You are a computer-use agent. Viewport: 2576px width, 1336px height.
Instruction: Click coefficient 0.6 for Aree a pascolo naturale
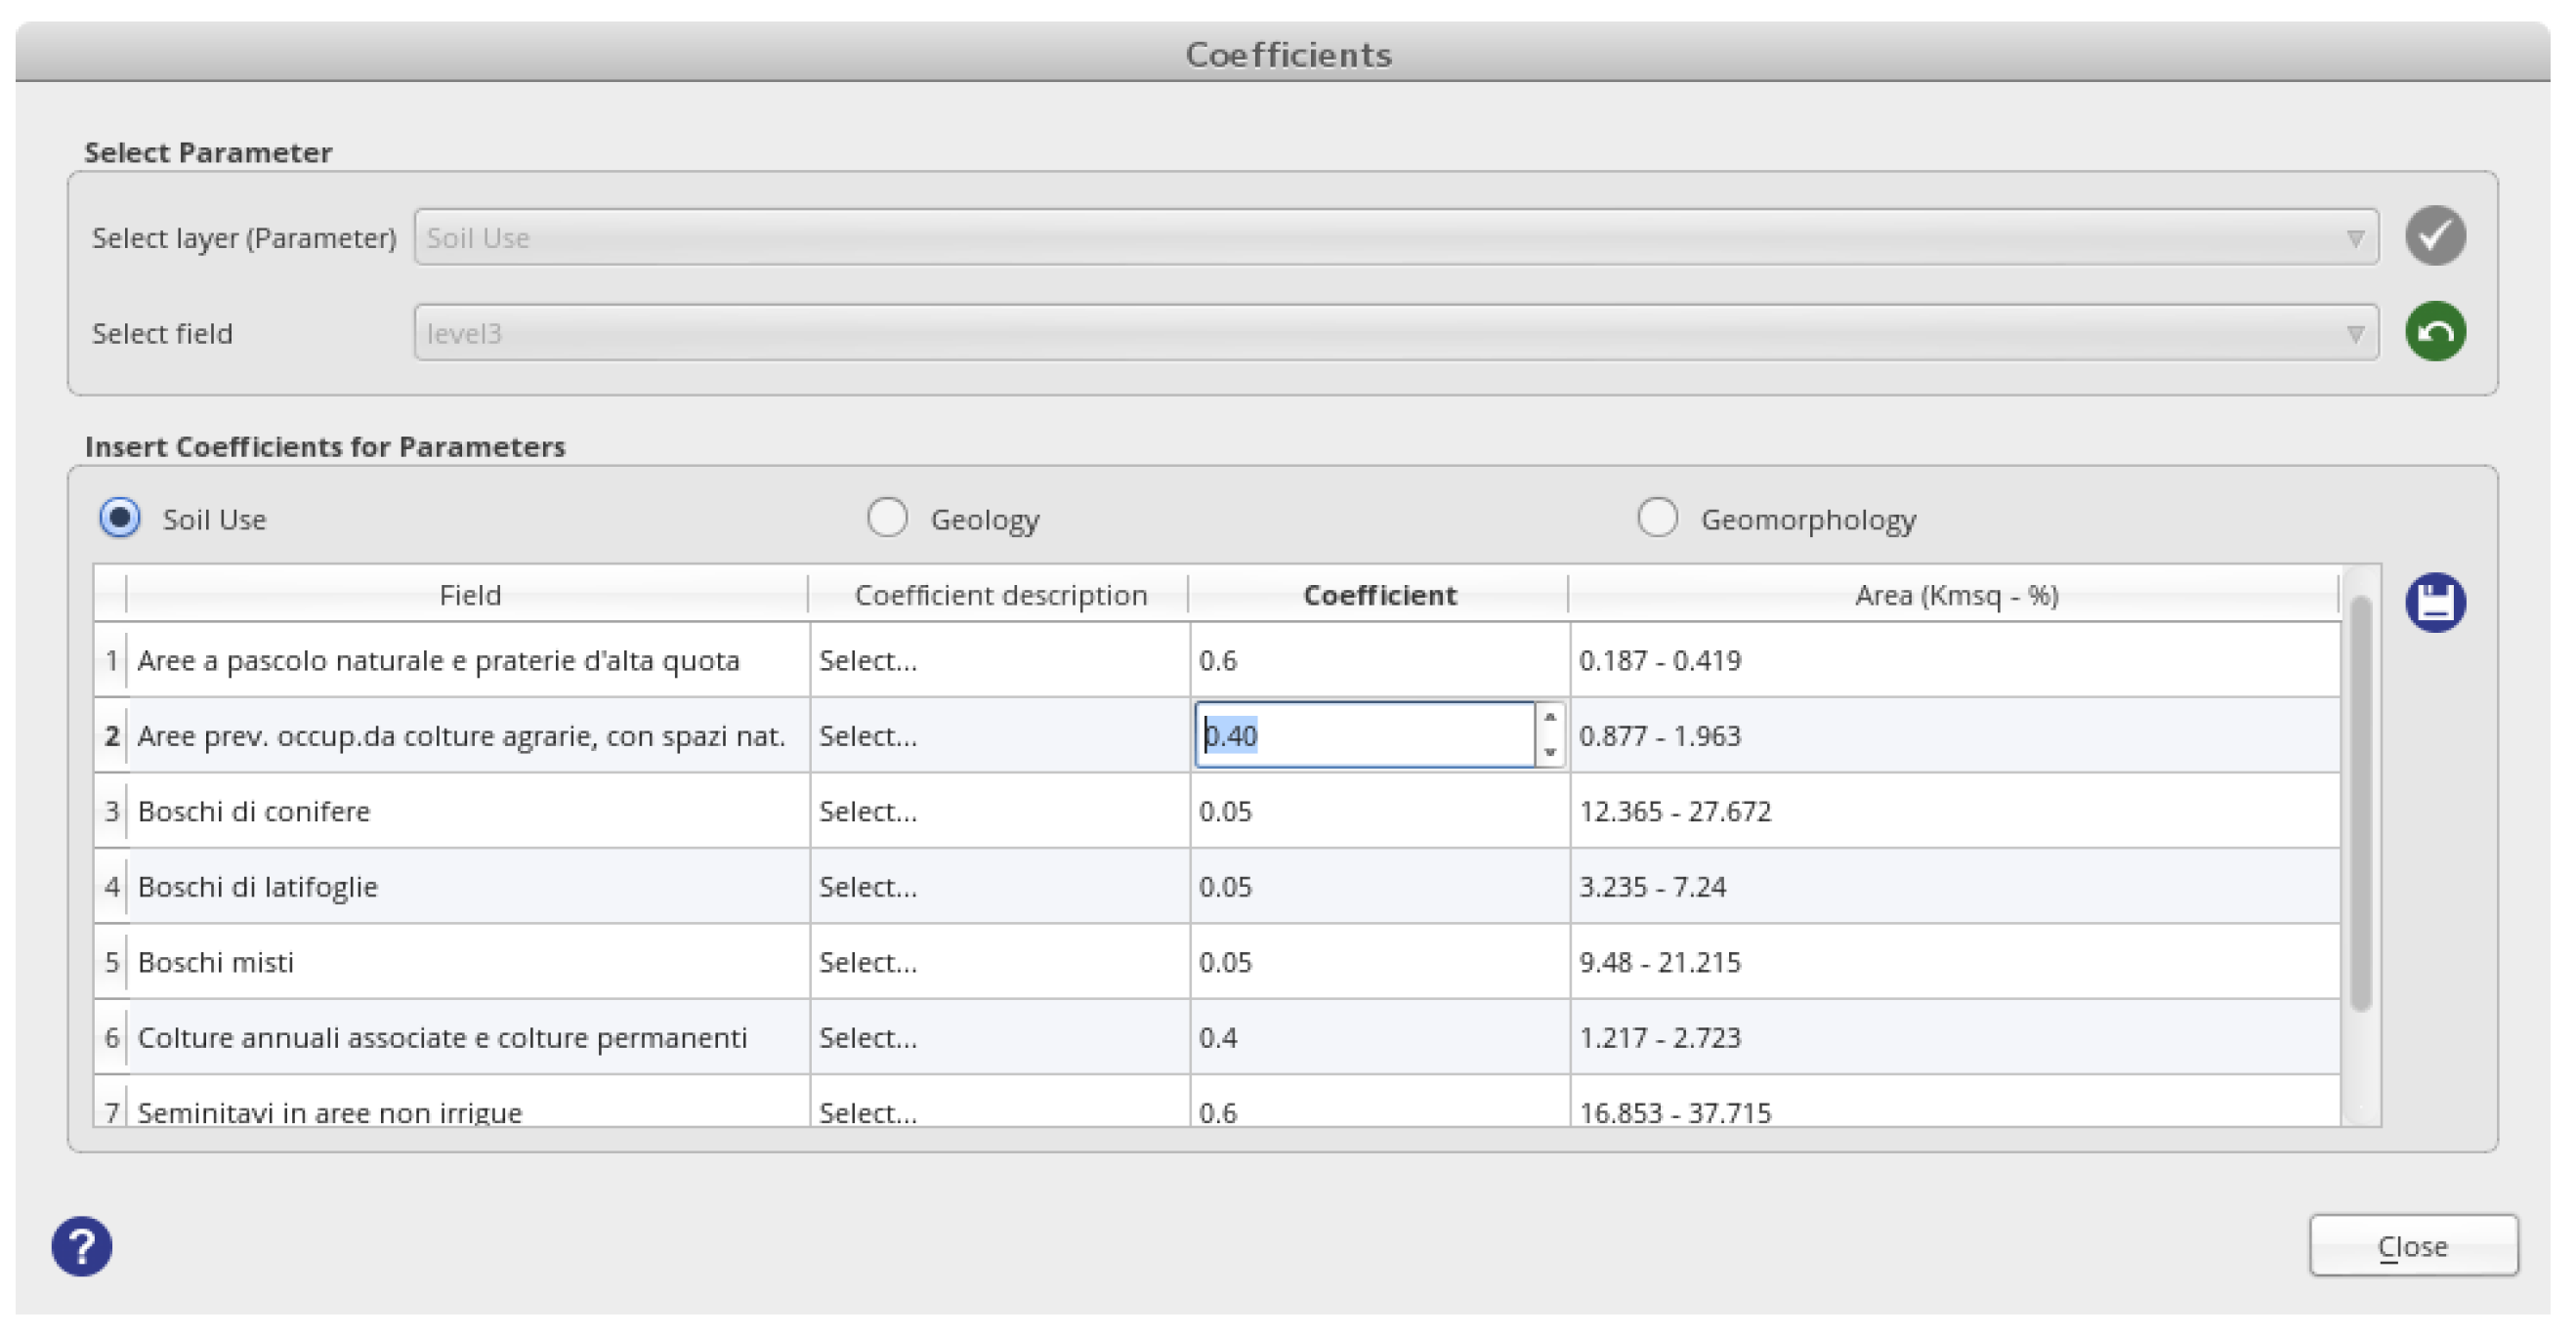point(1379,660)
